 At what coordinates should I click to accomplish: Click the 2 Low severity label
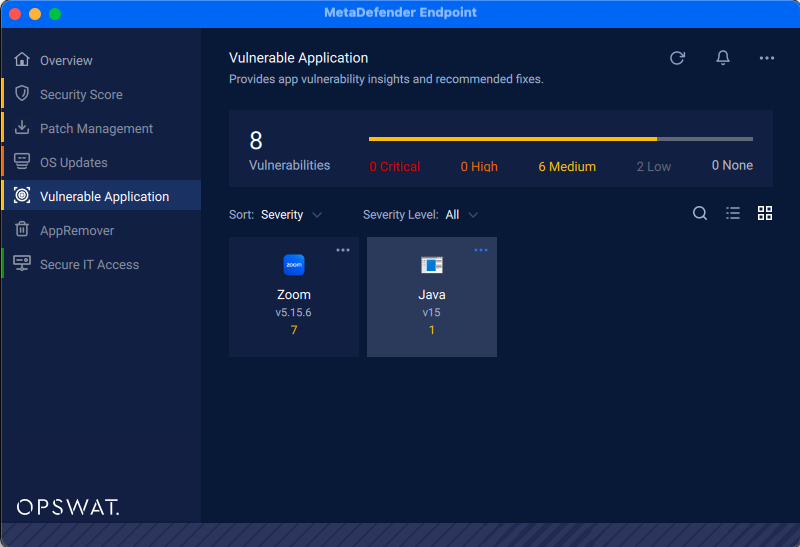[x=654, y=166]
